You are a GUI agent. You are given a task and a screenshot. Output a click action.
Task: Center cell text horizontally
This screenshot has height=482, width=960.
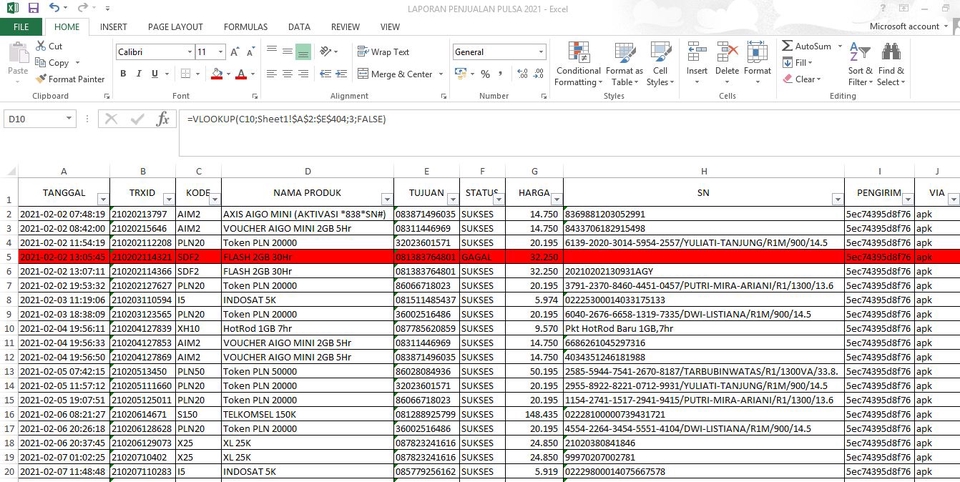tap(287, 73)
